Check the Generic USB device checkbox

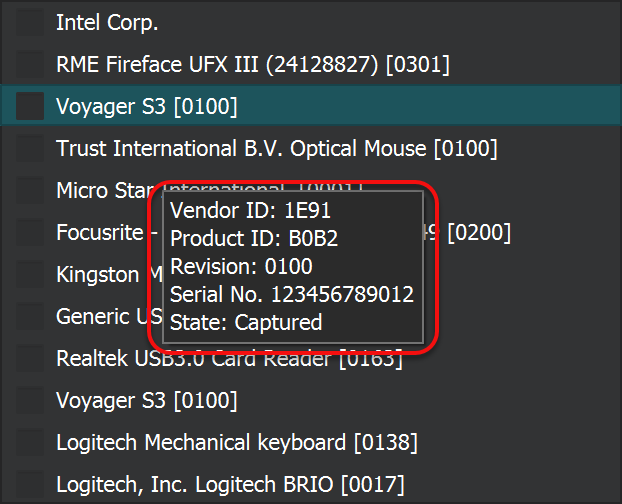point(30,316)
